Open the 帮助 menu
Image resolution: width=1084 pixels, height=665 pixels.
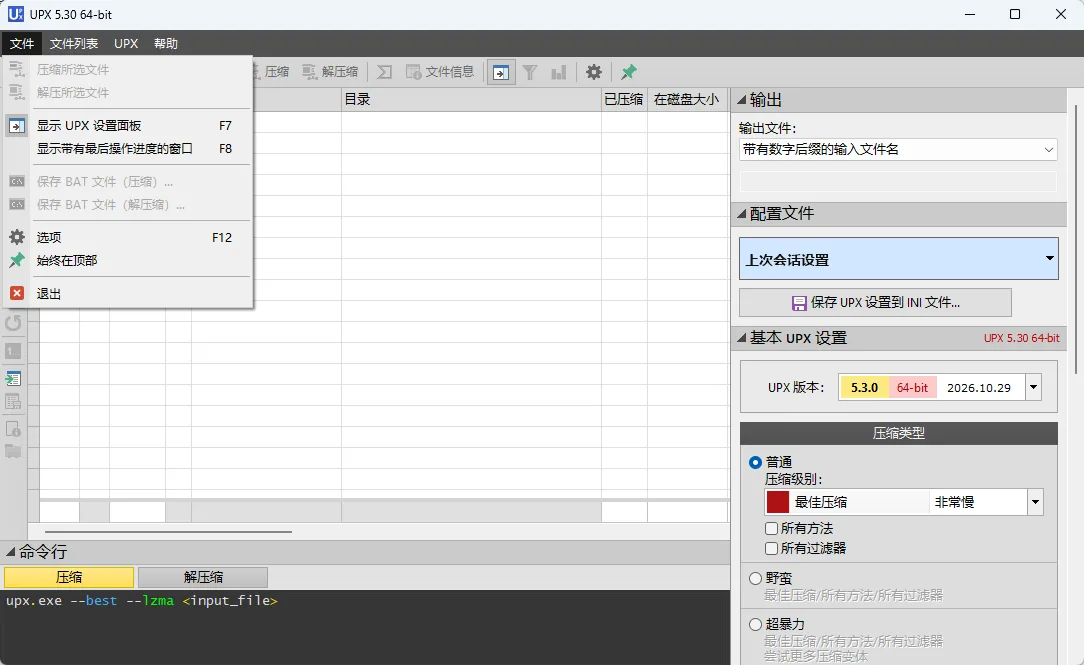point(166,44)
